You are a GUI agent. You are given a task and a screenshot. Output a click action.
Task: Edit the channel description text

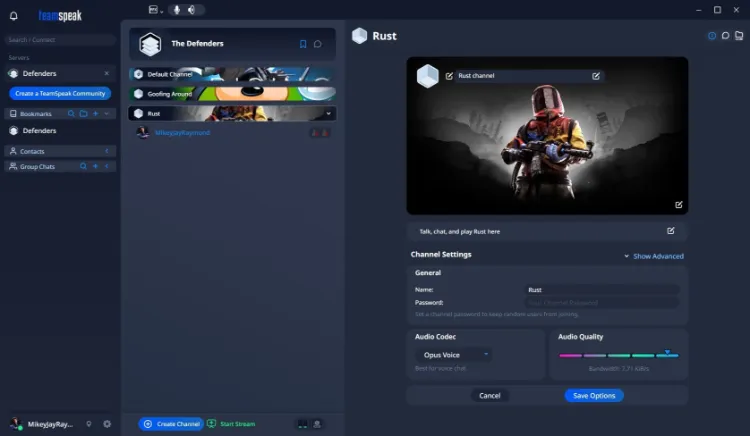671,231
